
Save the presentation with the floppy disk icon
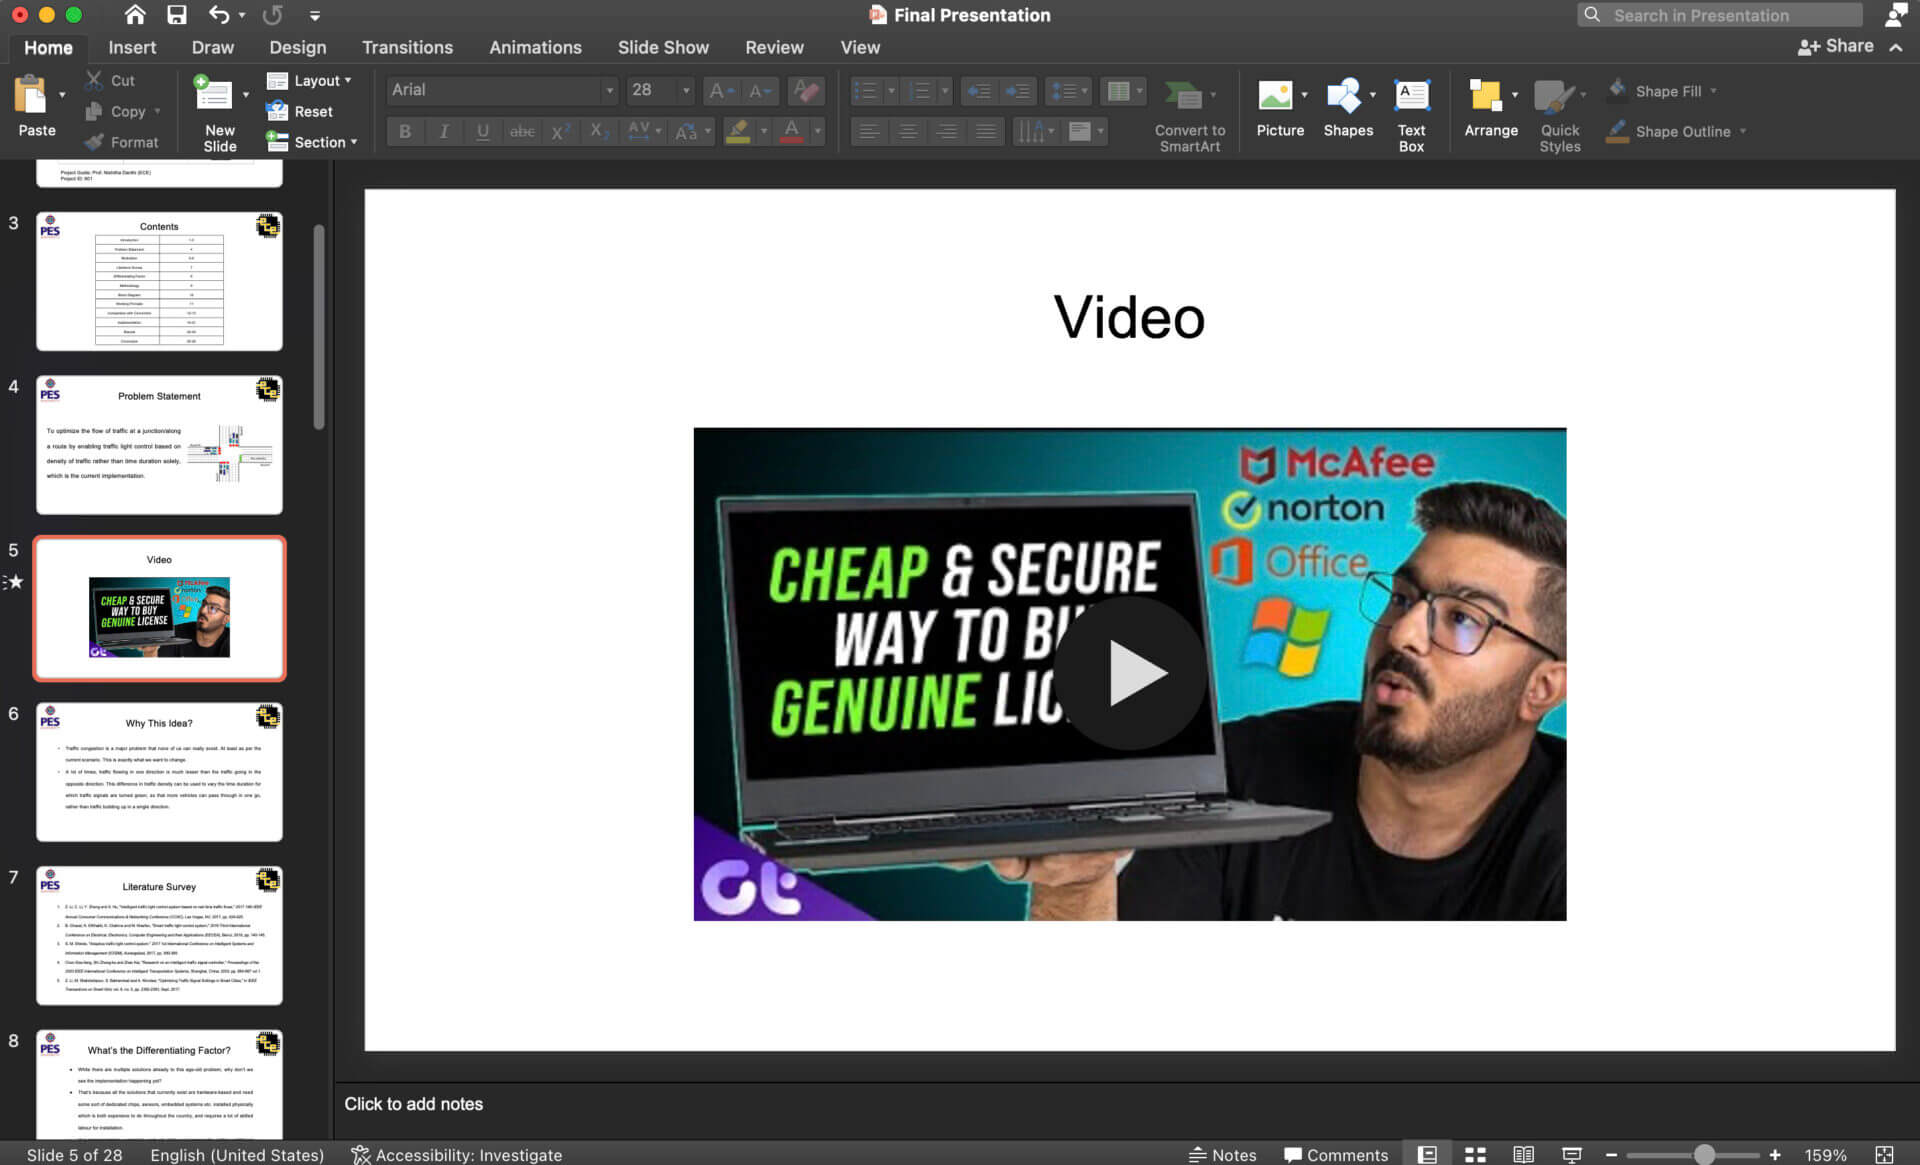[177, 15]
